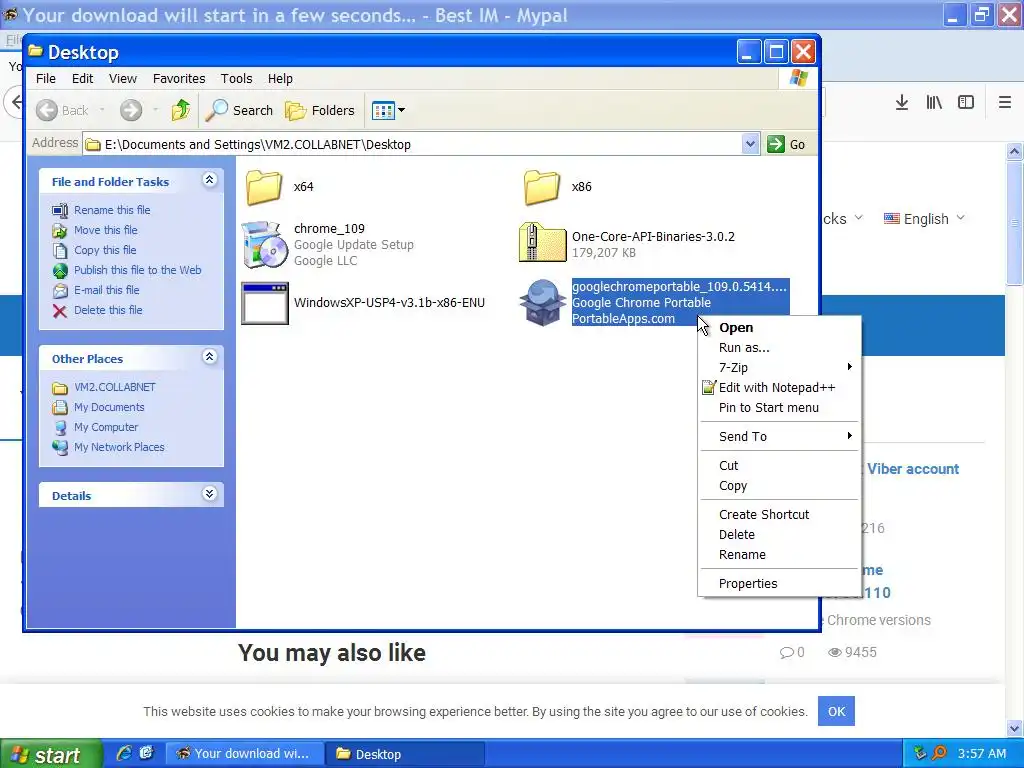Screen dimensions: 1024x768
Task: Click the Back arrow in Explorer toolbar
Action: (x=61, y=110)
